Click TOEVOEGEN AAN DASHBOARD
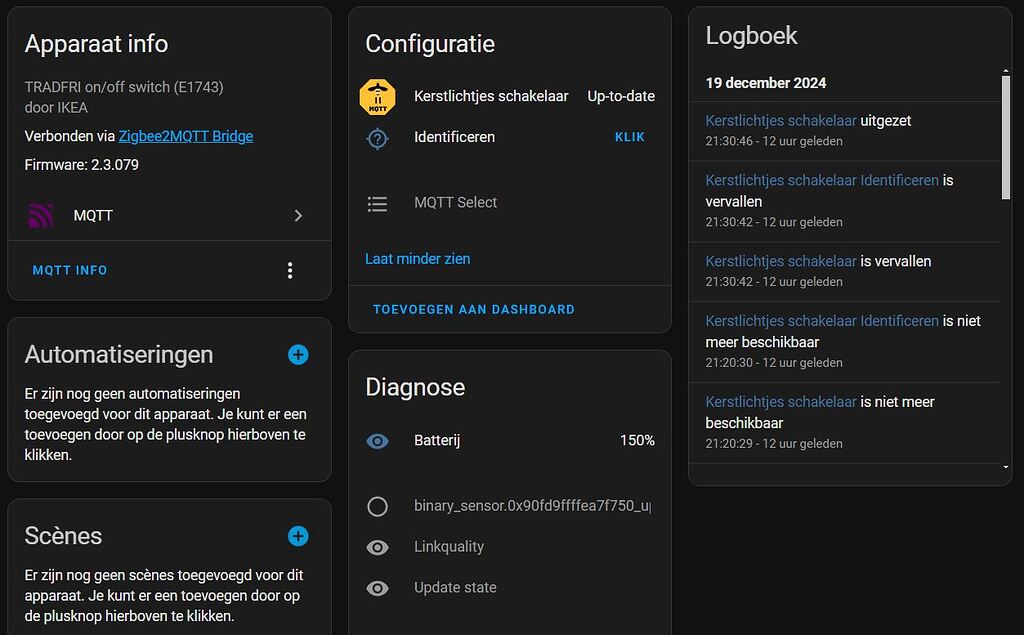Screen dimensions: 1024x635 click(471, 309)
